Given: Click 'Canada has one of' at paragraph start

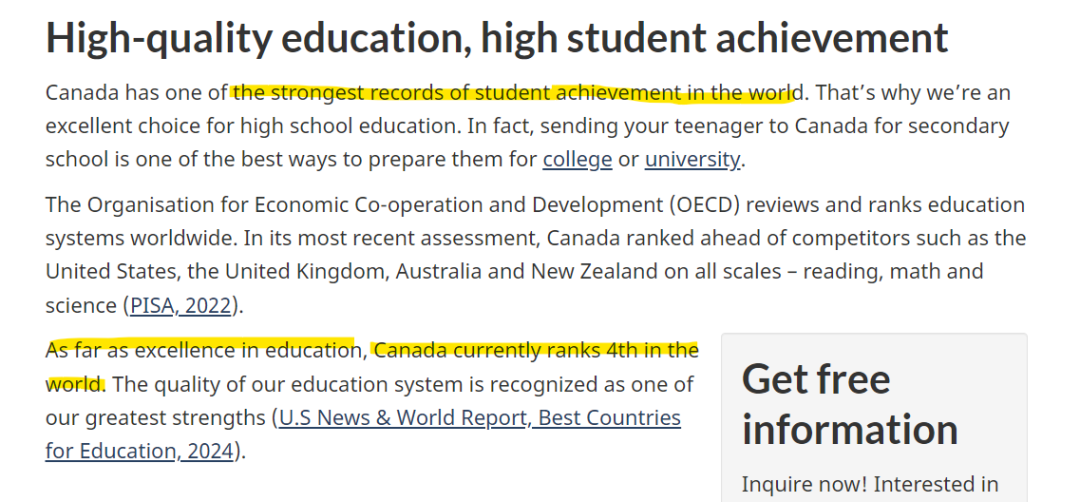Looking at the screenshot, I should click(x=136, y=92).
